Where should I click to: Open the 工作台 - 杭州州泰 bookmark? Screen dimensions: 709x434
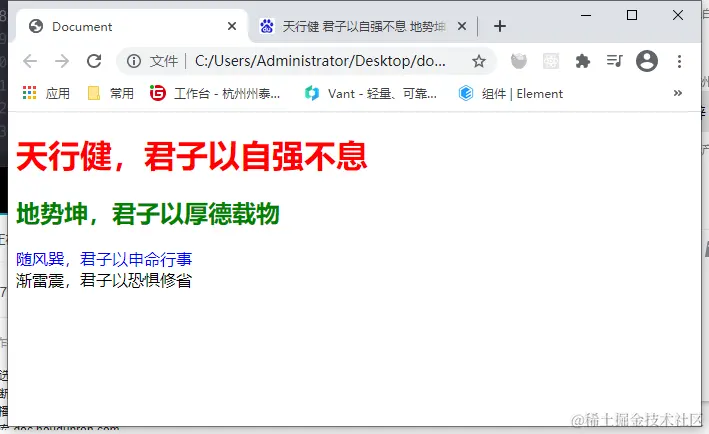[215, 94]
